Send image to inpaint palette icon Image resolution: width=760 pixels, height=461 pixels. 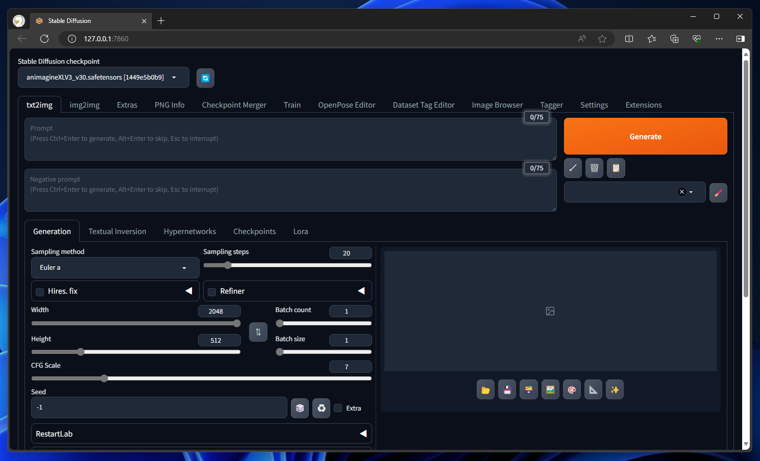tap(571, 390)
